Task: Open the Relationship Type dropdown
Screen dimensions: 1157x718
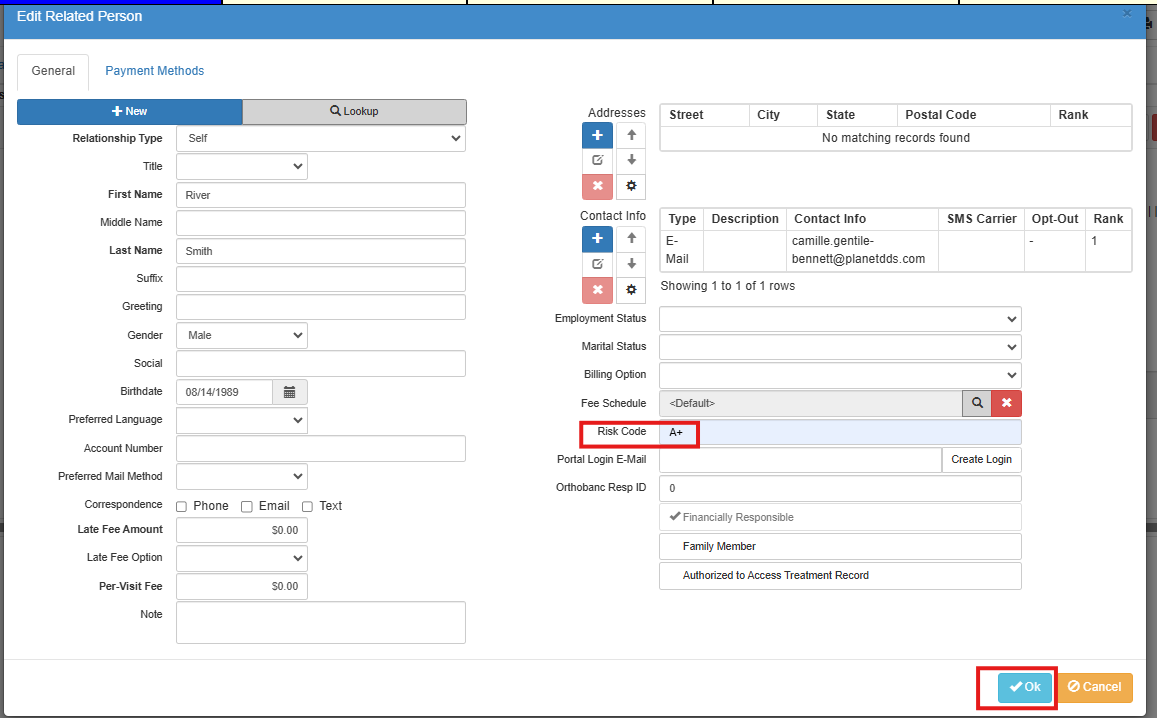Action: pos(320,139)
